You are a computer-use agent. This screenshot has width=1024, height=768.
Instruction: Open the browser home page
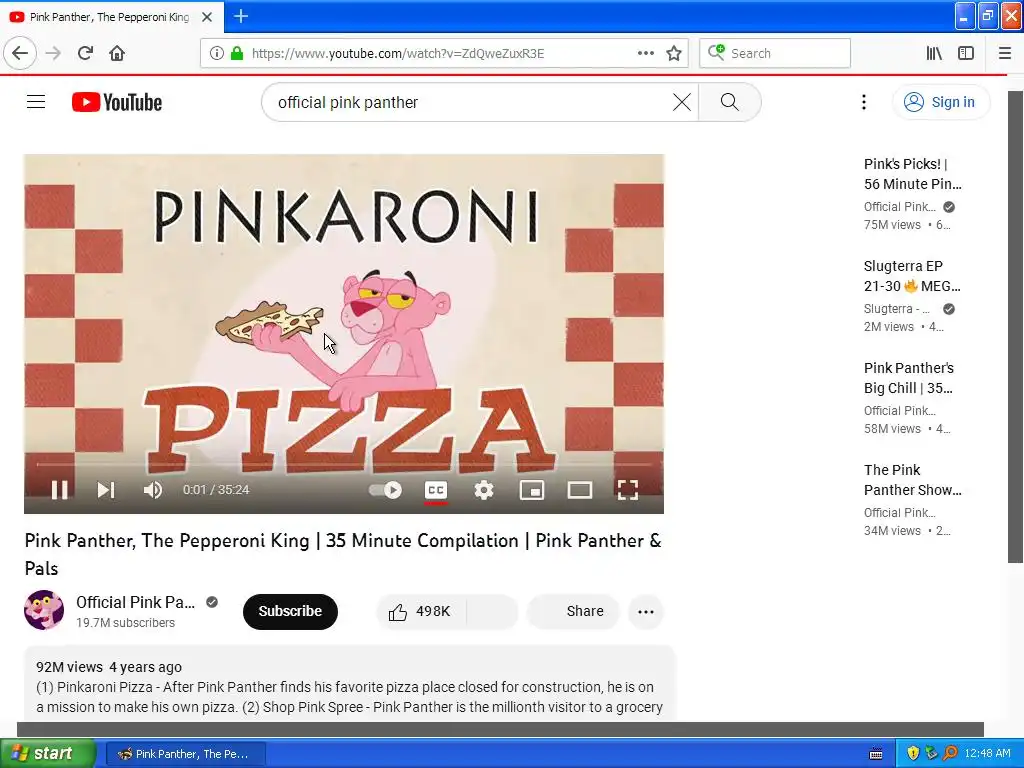117,54
